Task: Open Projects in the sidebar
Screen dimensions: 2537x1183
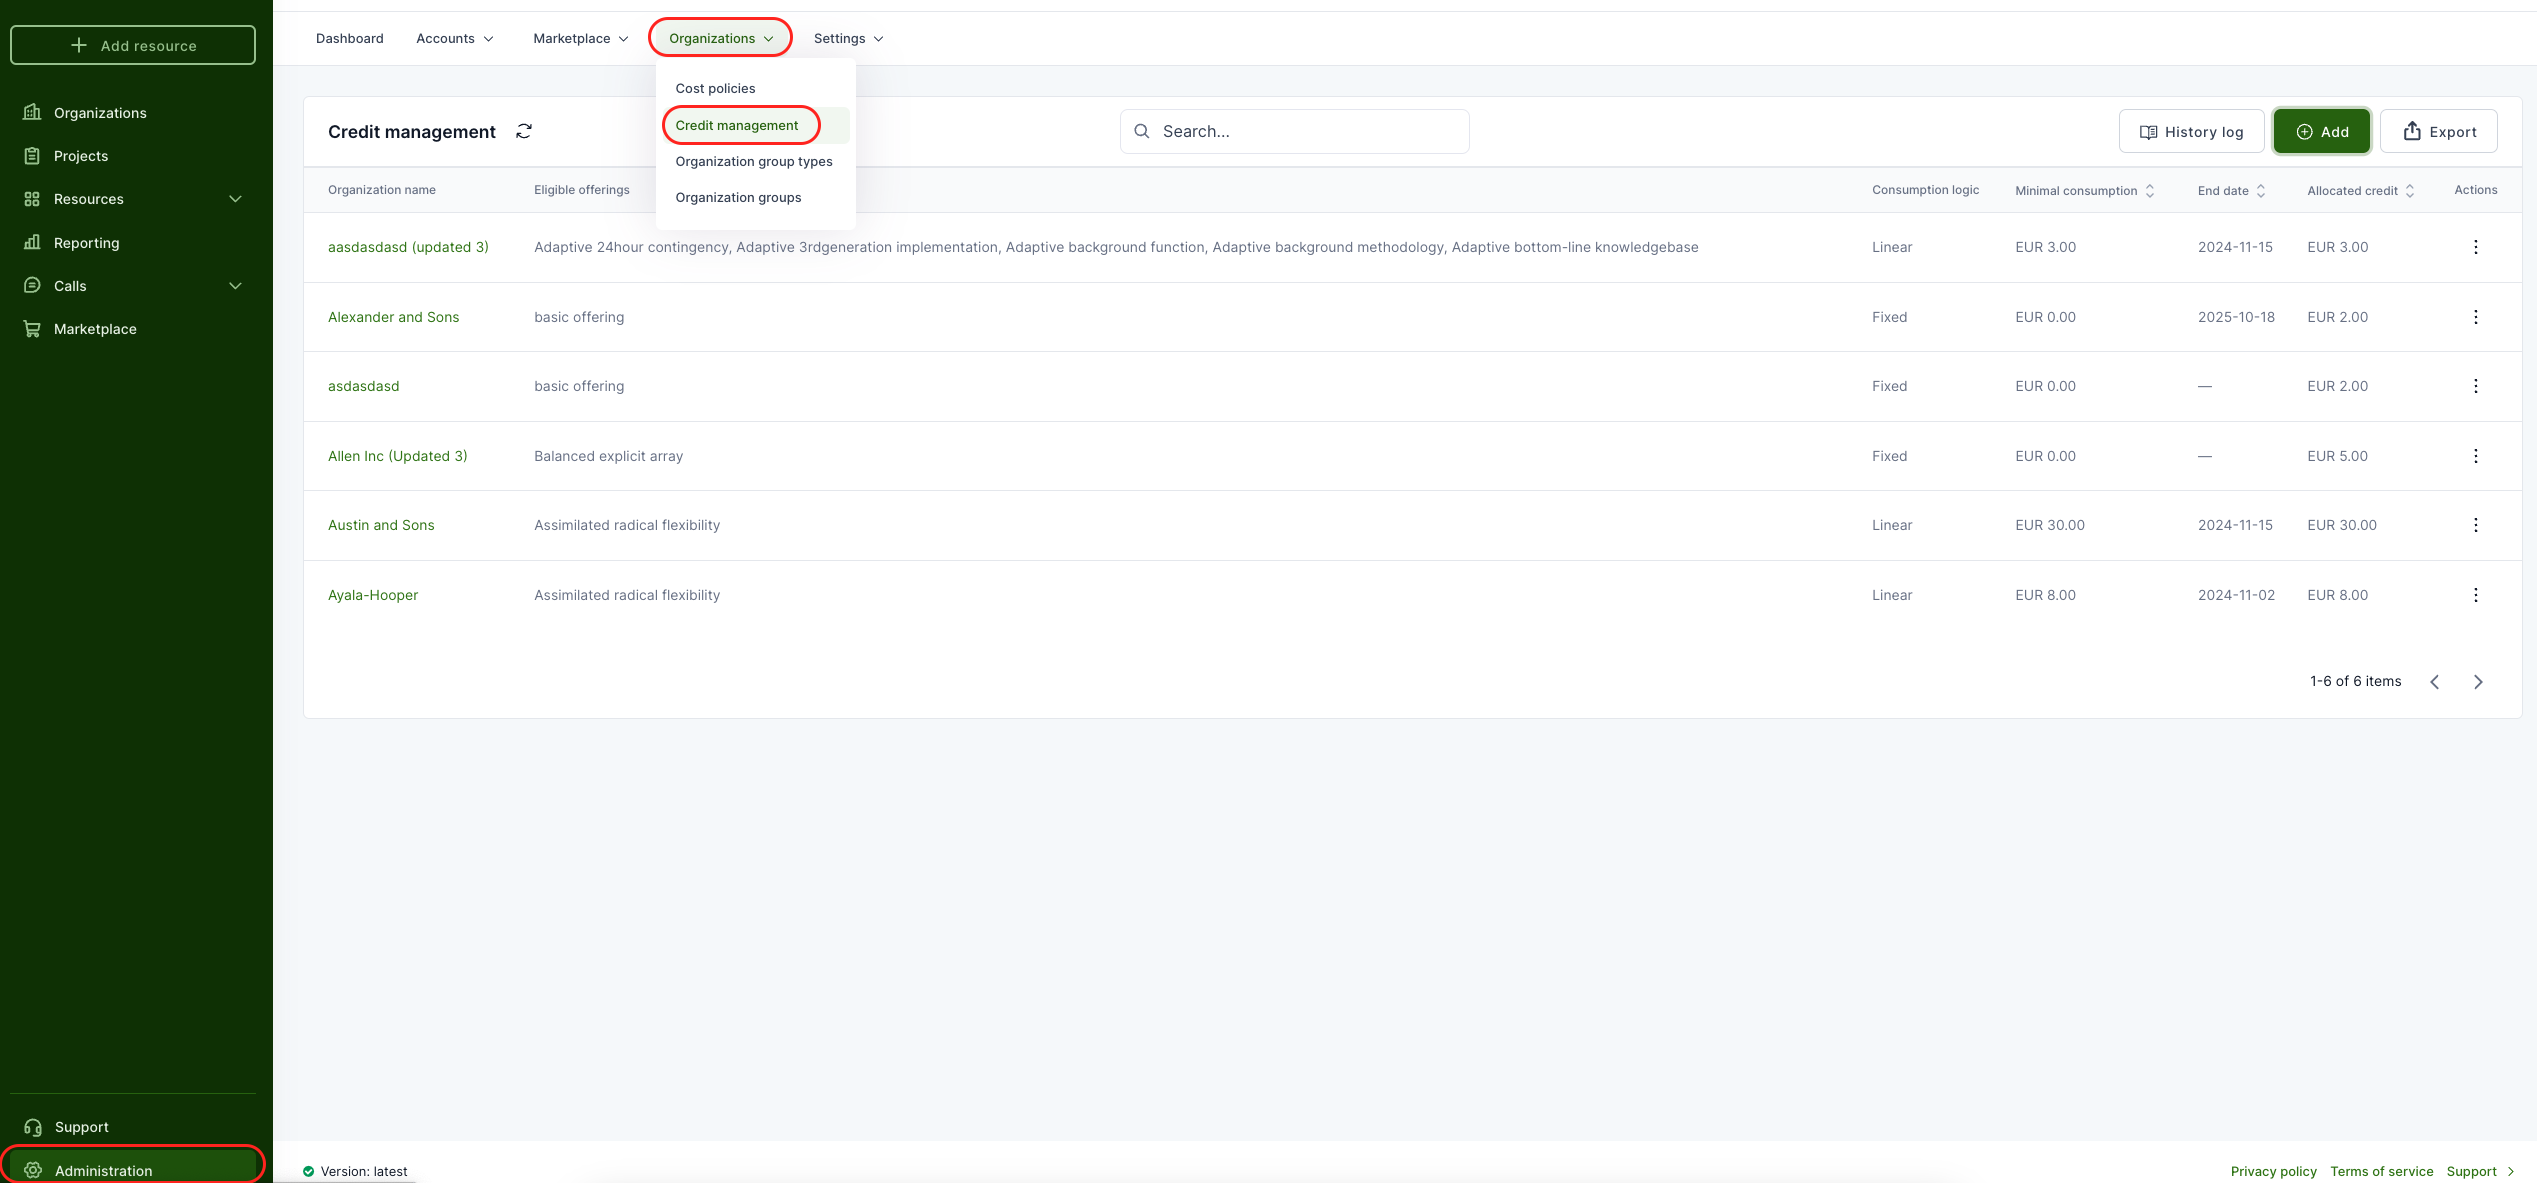Action: [x=80, y=156]
